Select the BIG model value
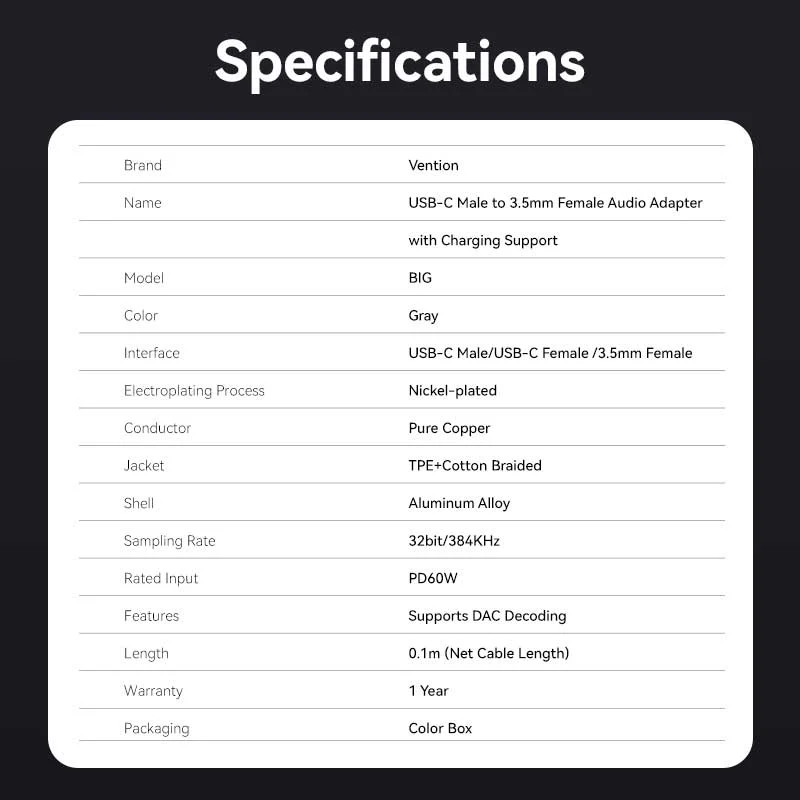 pyautogui.click(x=420, y=278)
